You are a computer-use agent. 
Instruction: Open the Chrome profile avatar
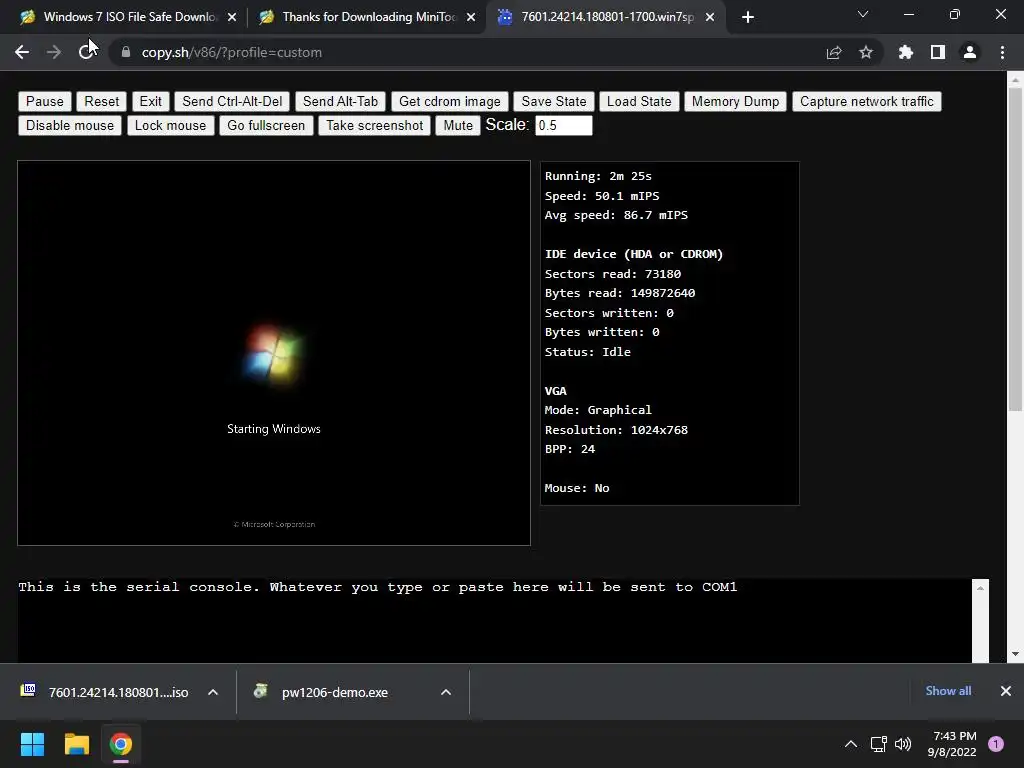[970, 52]
